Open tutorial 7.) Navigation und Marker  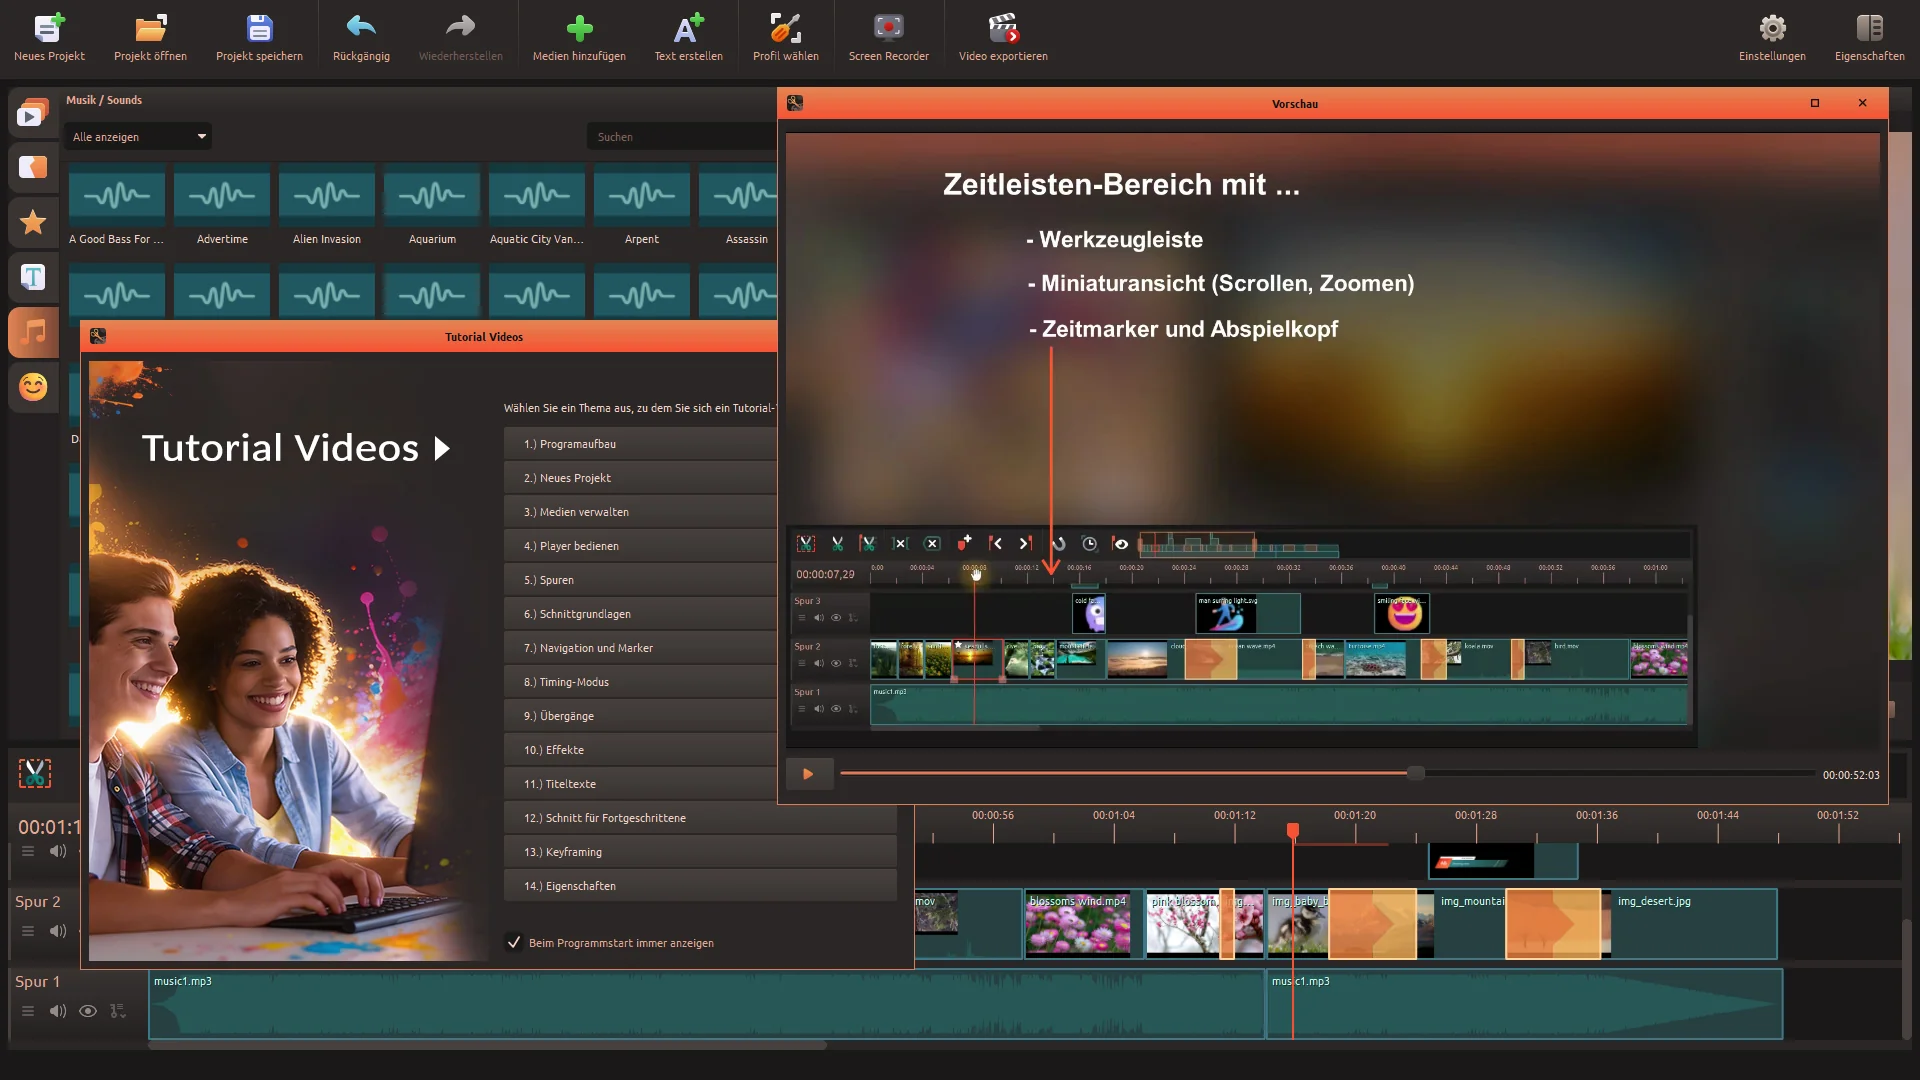pyautogui.click(x=640, y=648)
